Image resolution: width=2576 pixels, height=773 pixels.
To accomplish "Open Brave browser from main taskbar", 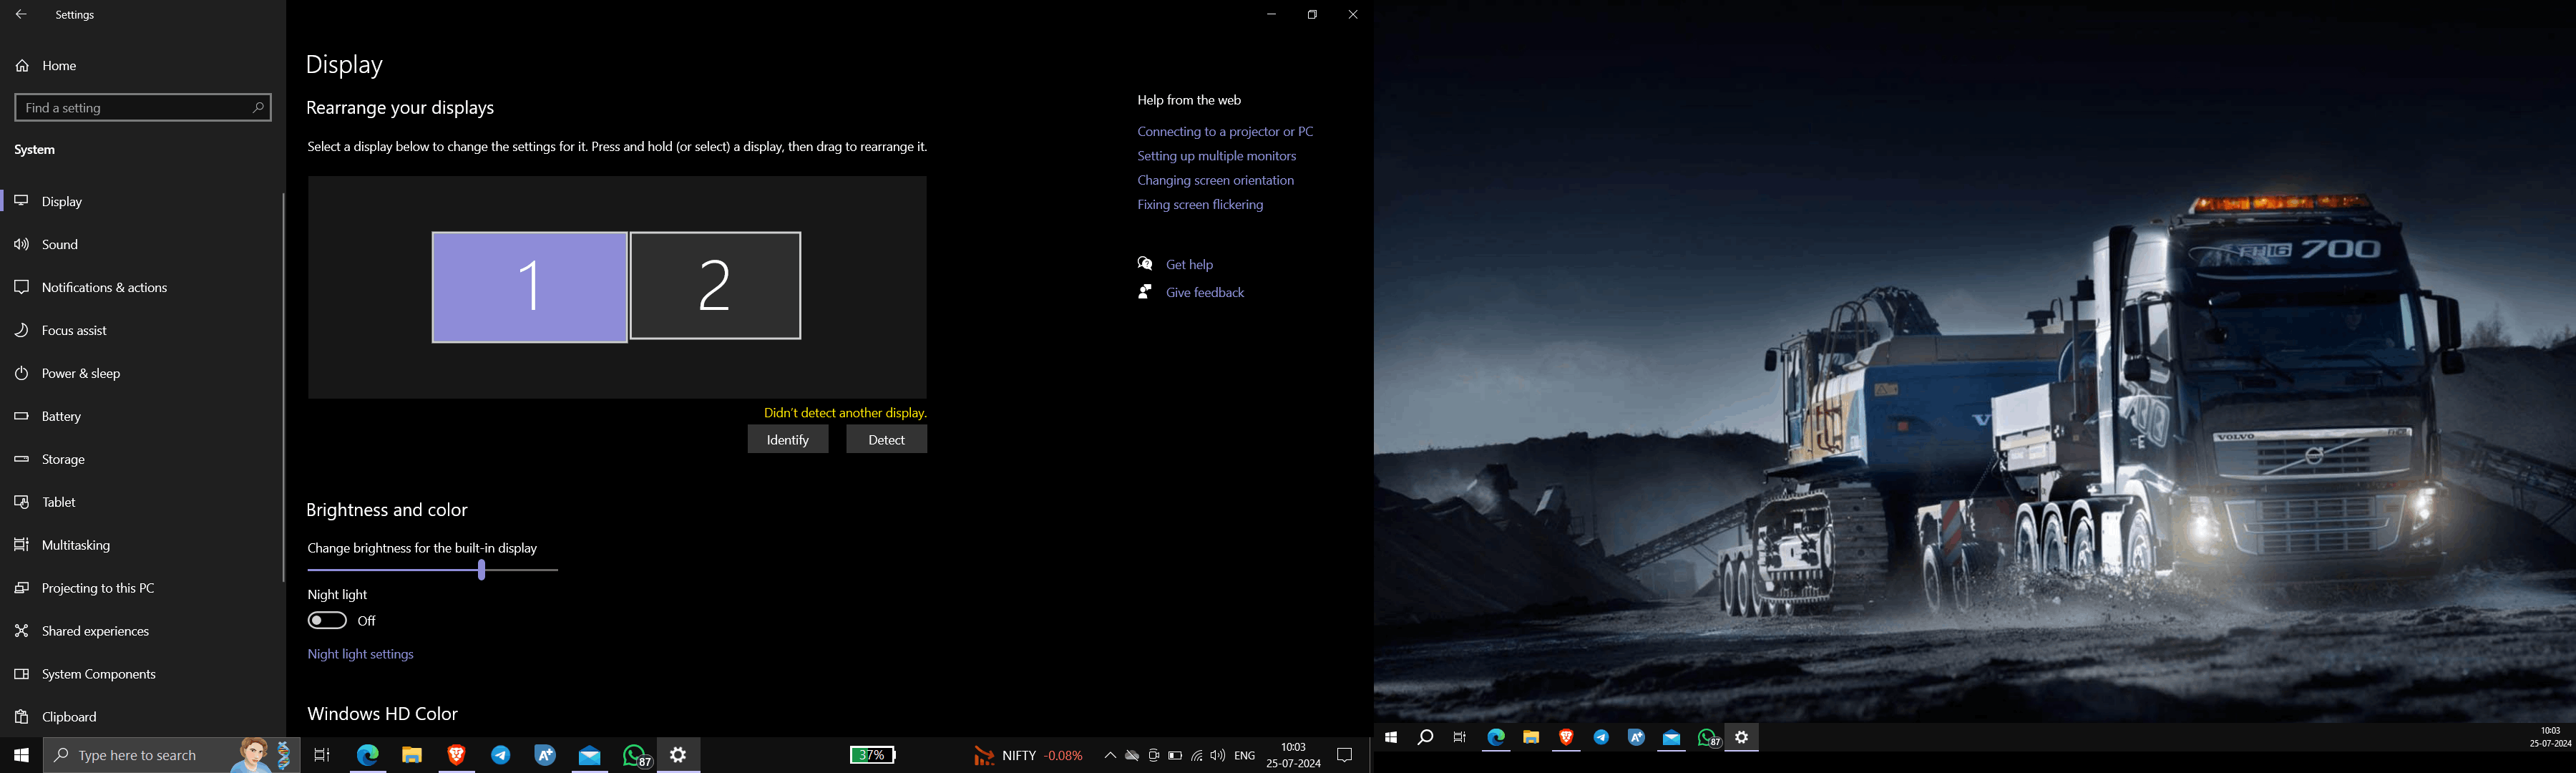I will click(x=456, y=755).
